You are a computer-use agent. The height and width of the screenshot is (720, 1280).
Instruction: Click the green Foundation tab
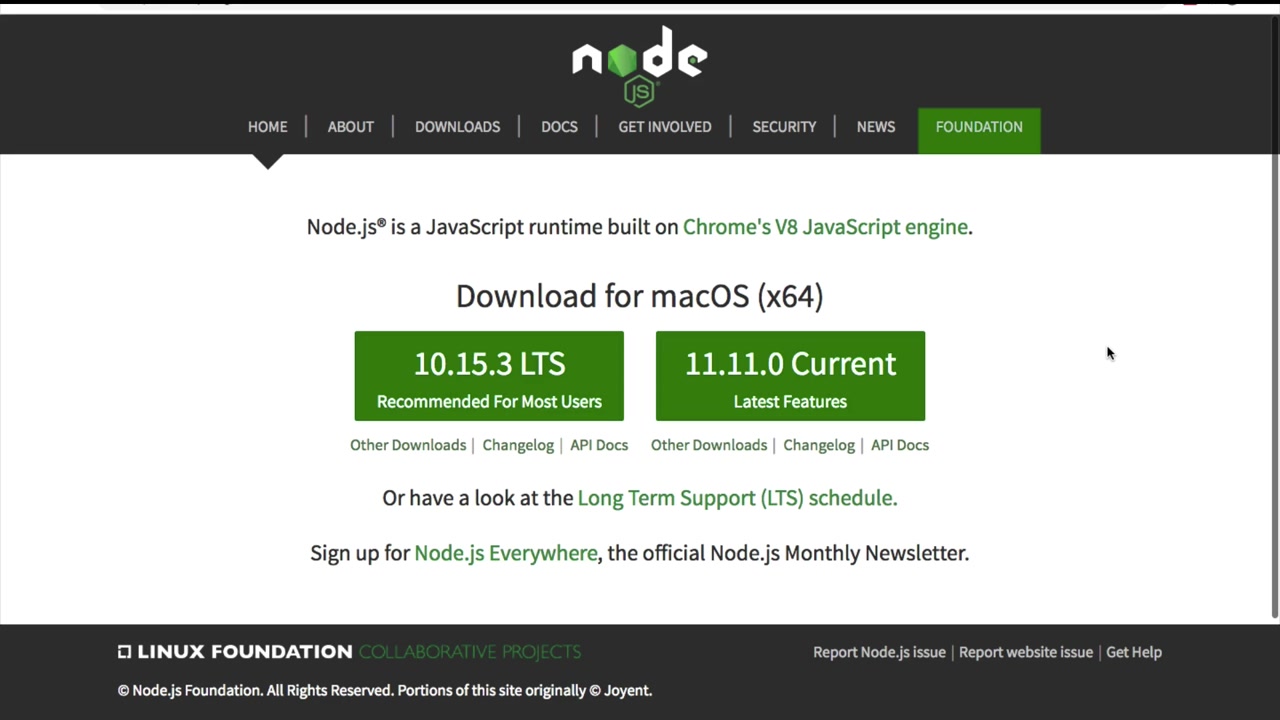[979, 127]
